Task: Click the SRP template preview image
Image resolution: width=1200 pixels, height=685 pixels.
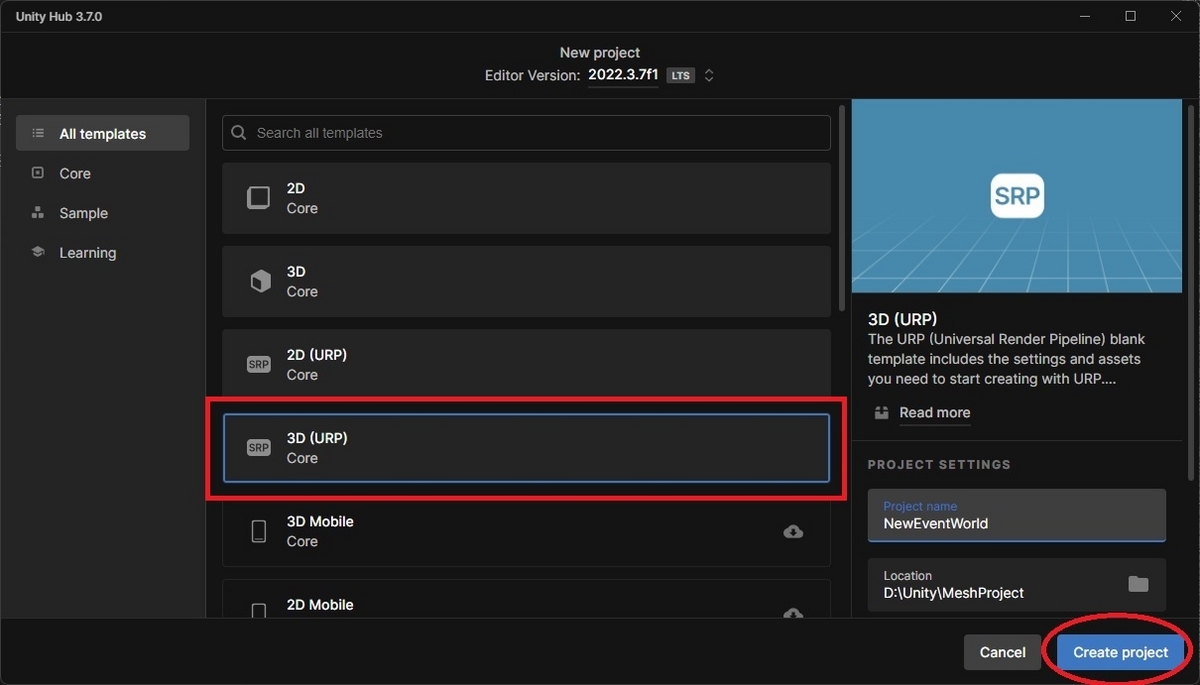Action: tap(1017, 196)
